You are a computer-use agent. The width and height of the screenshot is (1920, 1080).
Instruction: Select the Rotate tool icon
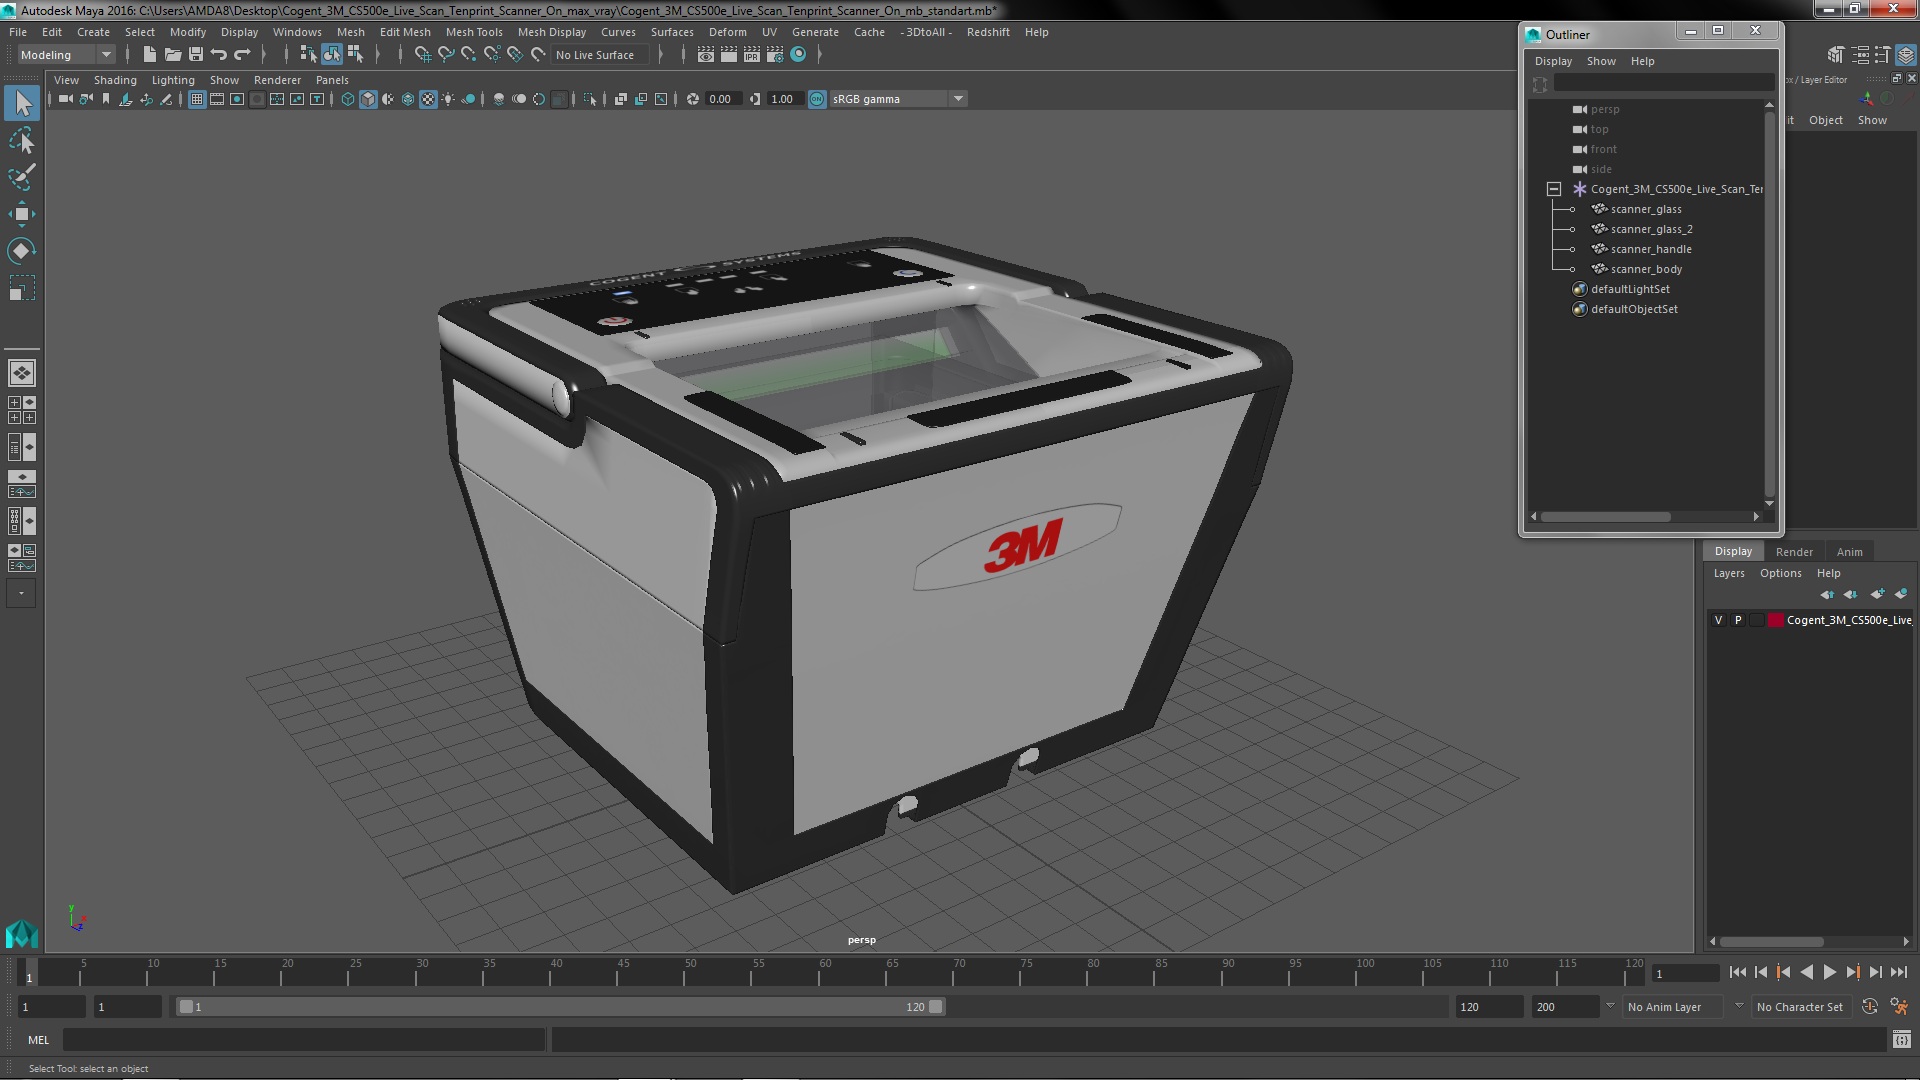click(x=21, y=251)
